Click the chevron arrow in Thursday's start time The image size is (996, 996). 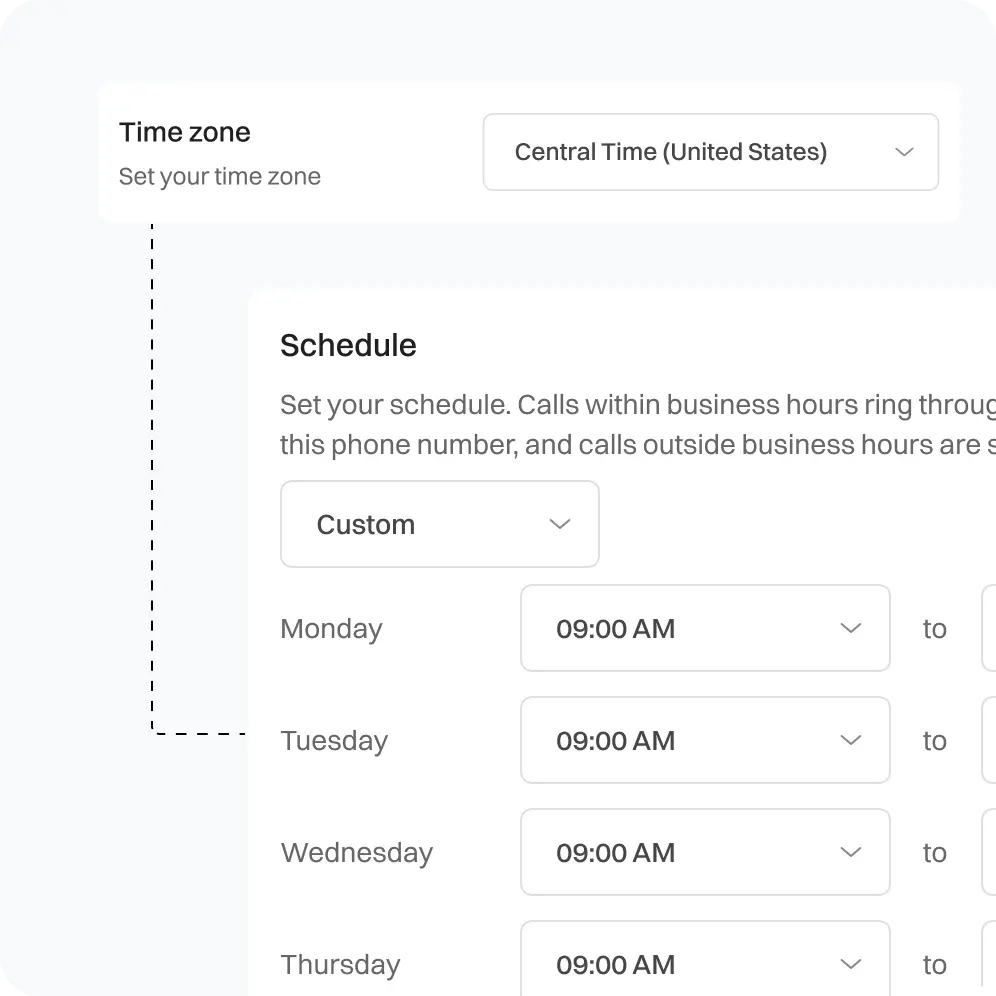tap(851, 964)
